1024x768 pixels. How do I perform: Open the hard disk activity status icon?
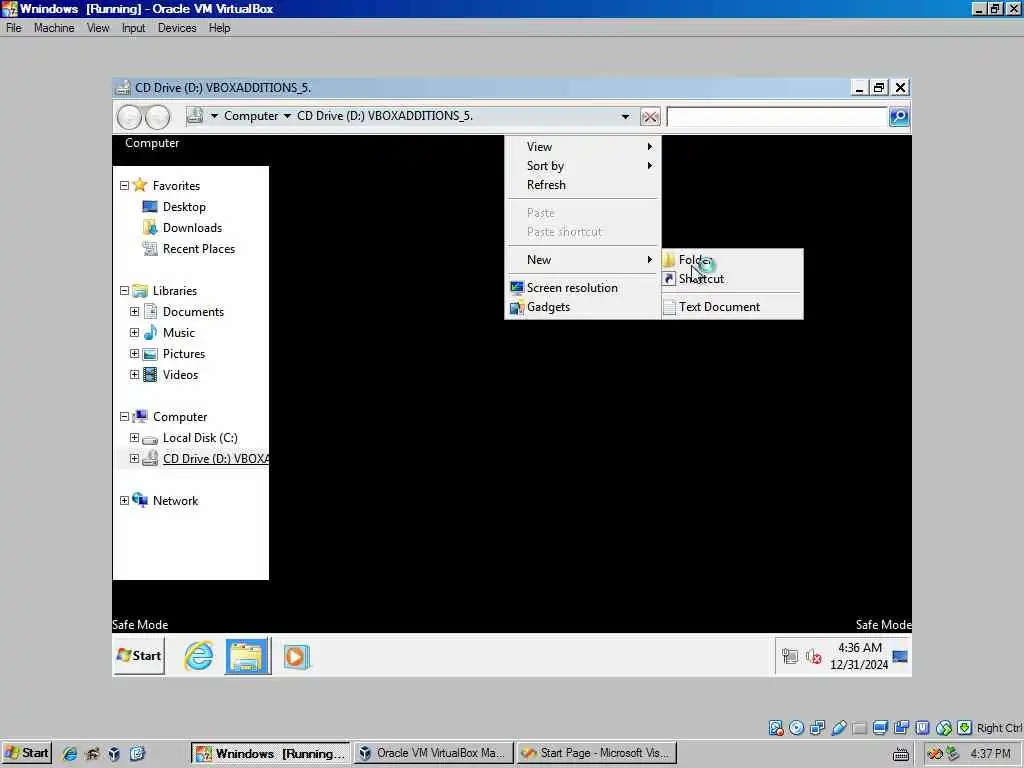[776, 728]
